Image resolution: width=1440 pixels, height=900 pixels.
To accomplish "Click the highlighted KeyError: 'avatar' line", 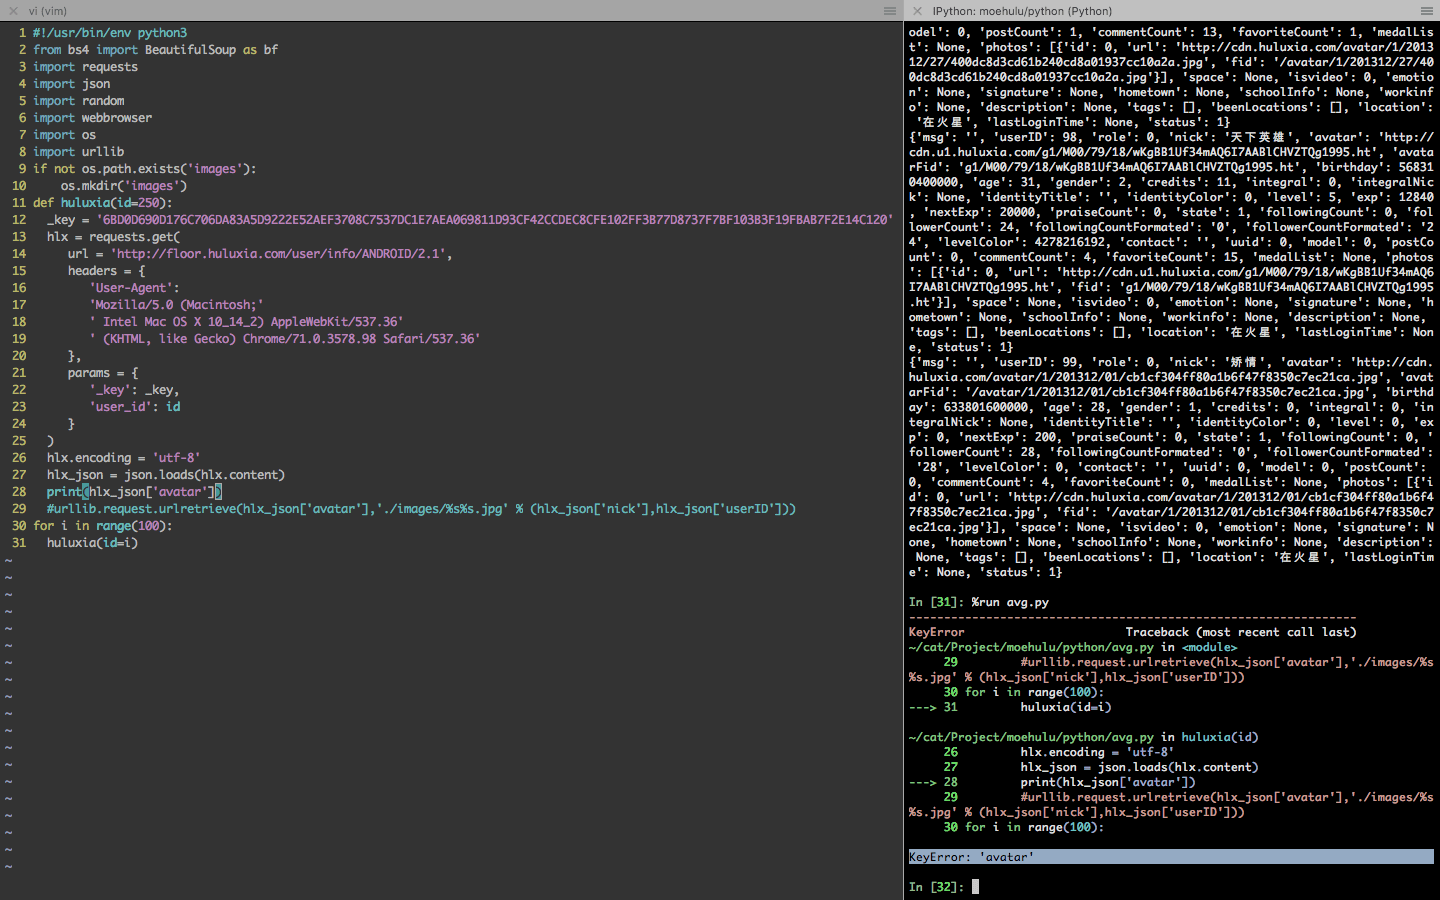I will (x=970, y=857).
